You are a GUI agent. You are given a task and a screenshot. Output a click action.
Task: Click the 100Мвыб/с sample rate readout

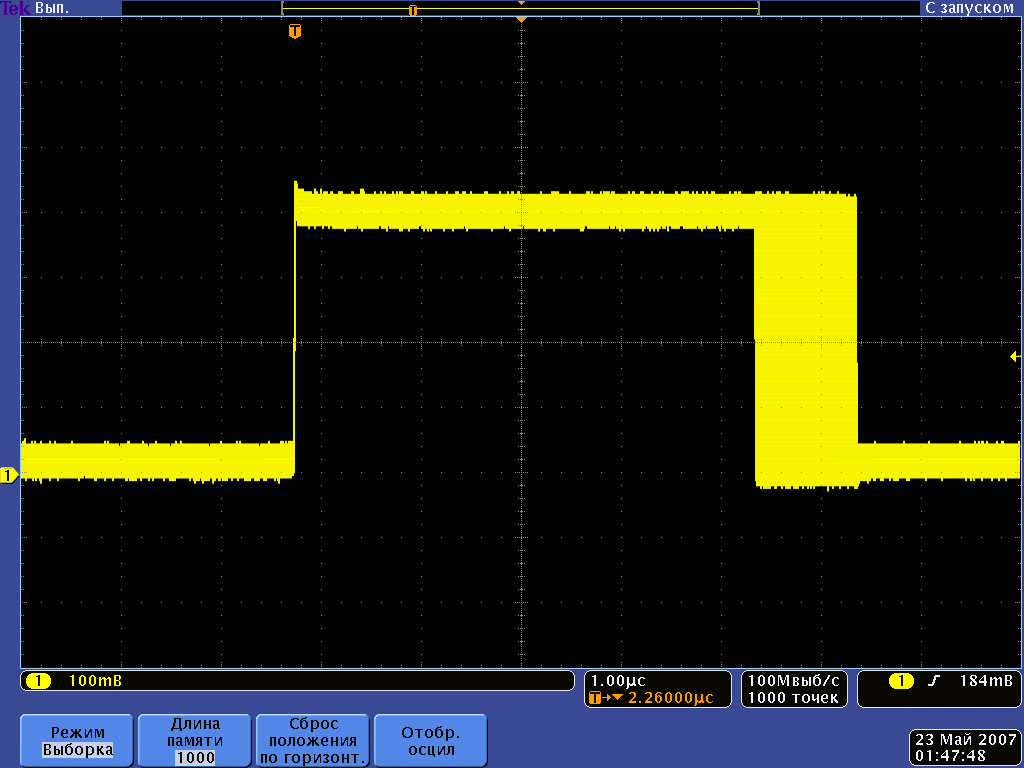795,680
